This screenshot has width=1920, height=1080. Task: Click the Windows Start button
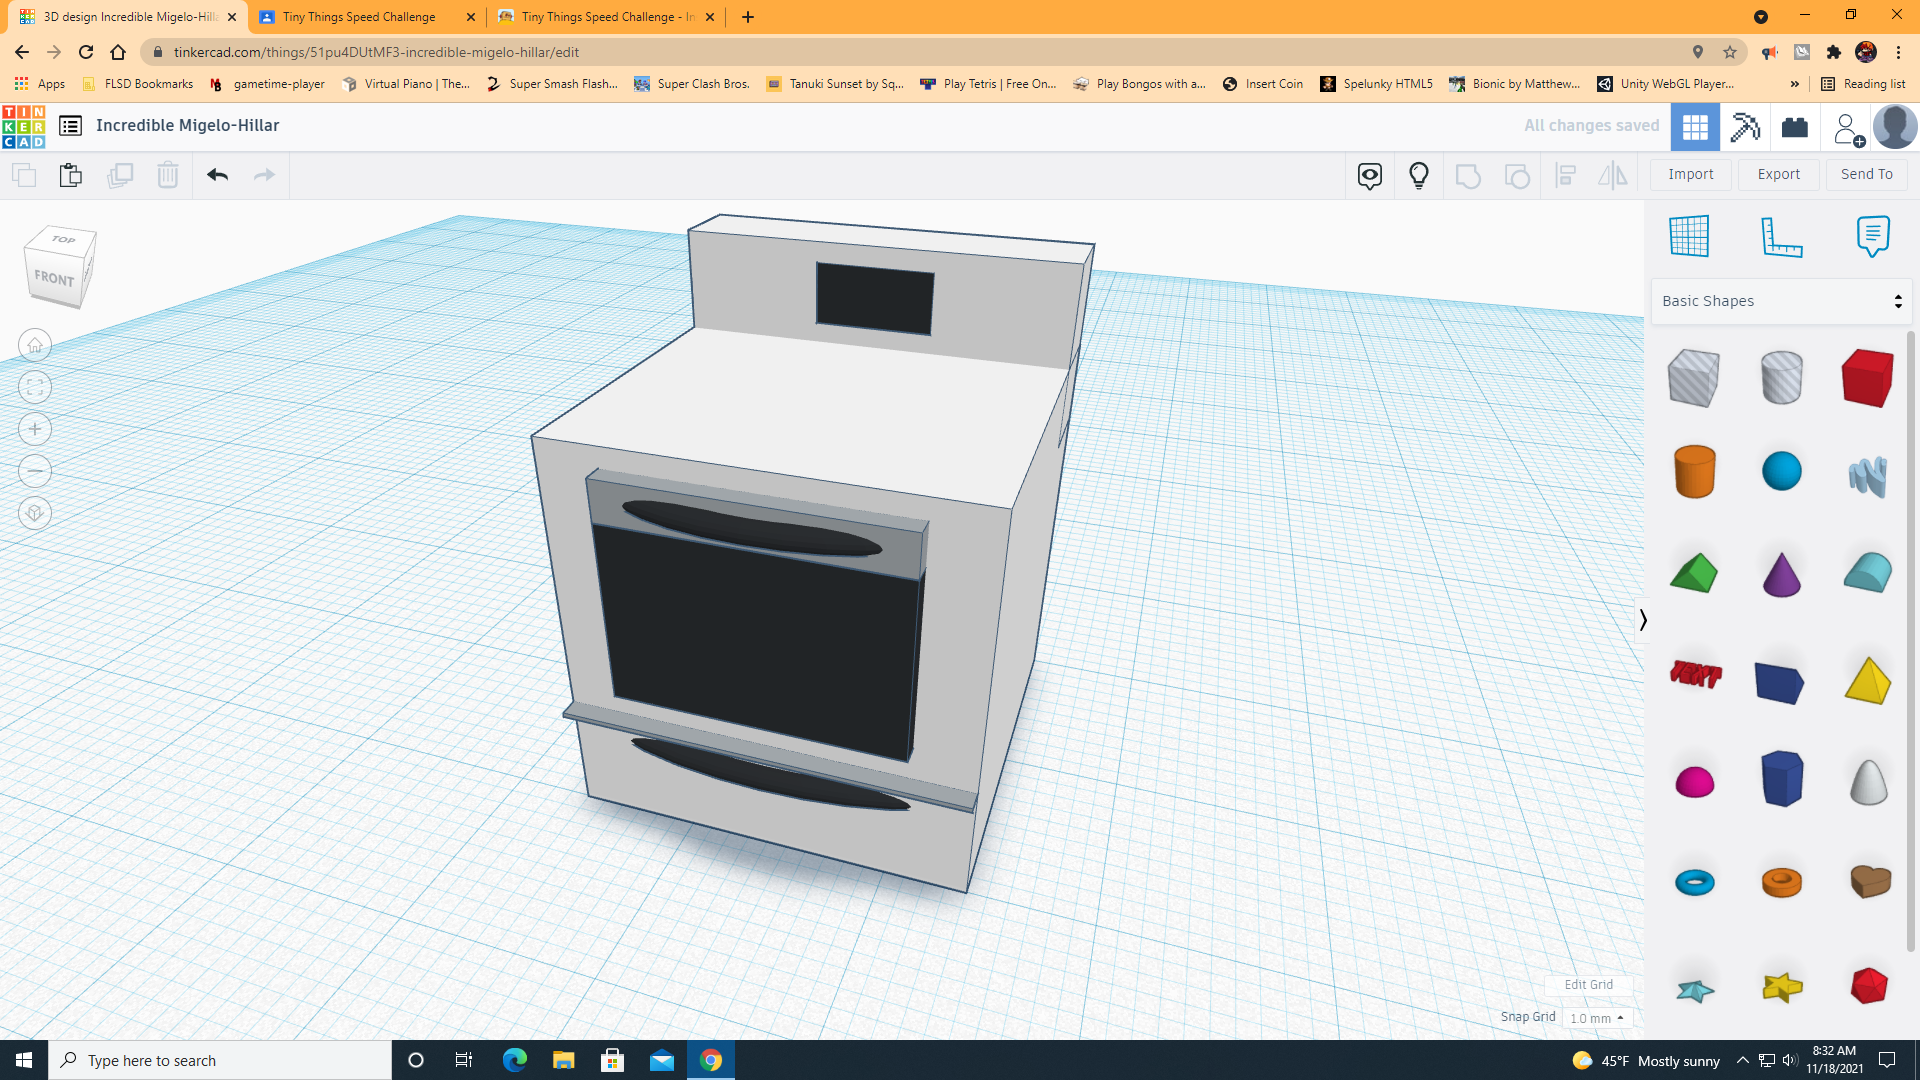pos(24,1060)
